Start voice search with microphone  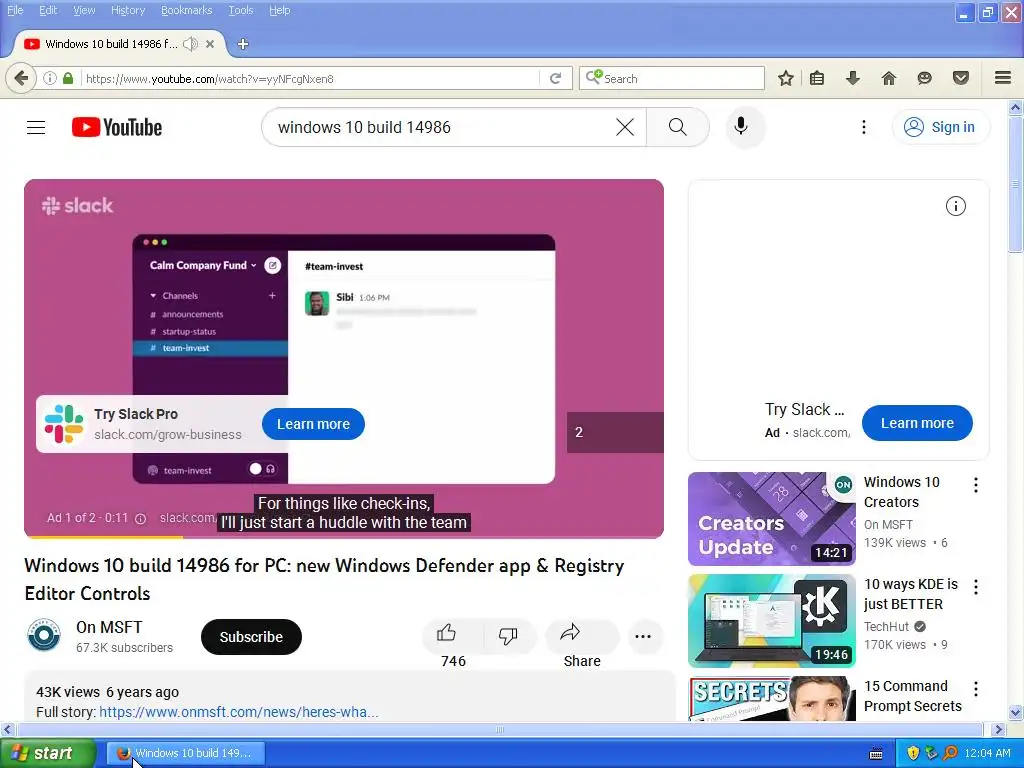coord(741,126)
